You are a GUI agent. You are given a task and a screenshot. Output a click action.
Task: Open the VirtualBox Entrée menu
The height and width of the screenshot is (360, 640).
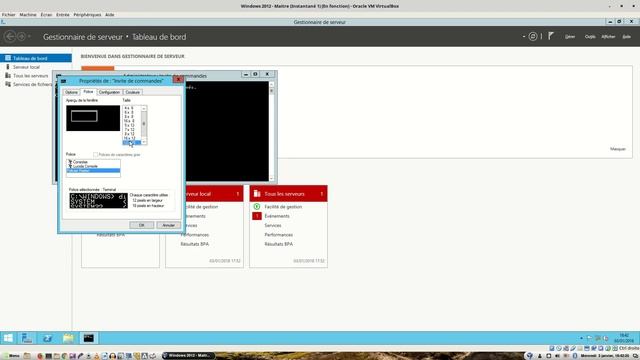pos(62,15)
